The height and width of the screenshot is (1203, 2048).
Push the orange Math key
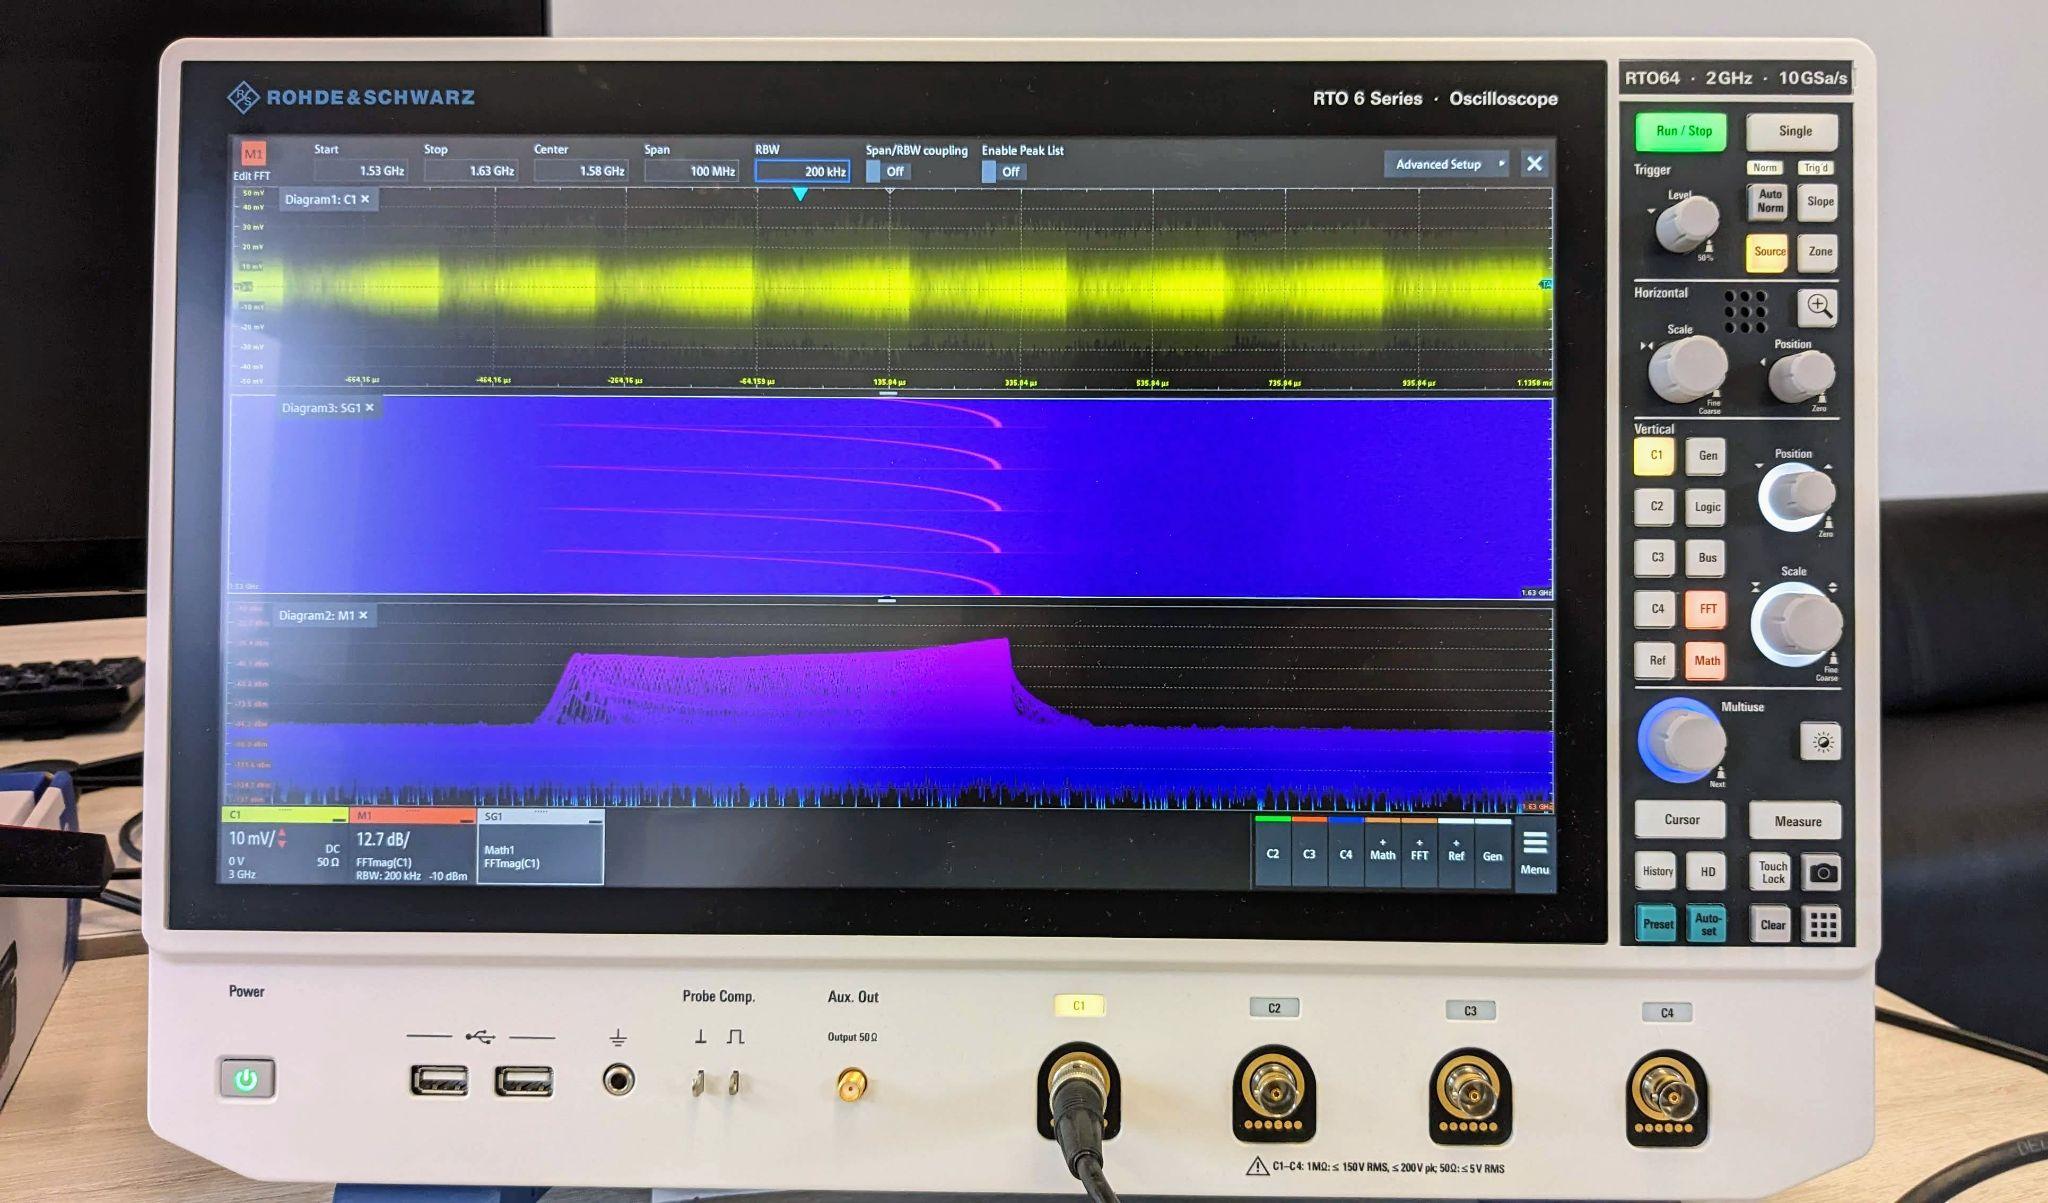[1707, 660]
